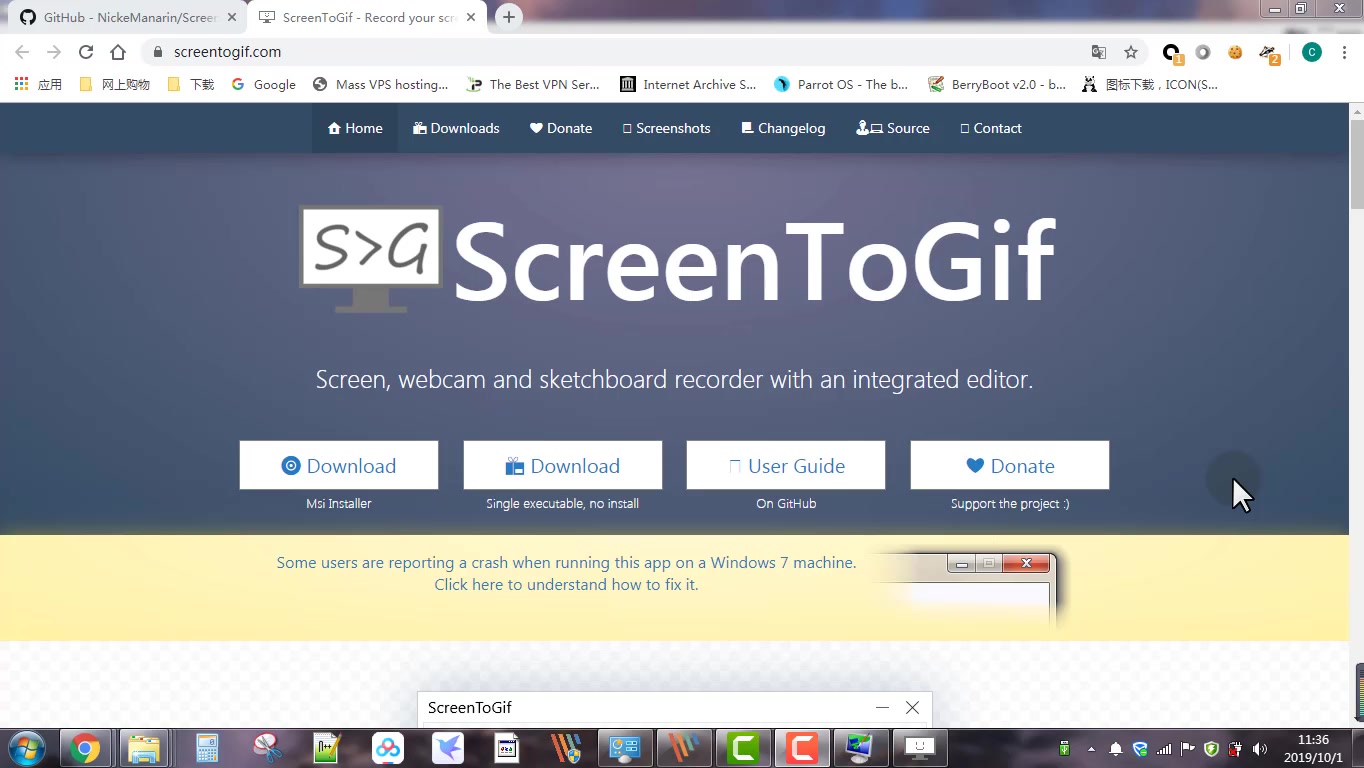
Task: Open the Calculator taskbar icon
Action: [x=207, y=748]
